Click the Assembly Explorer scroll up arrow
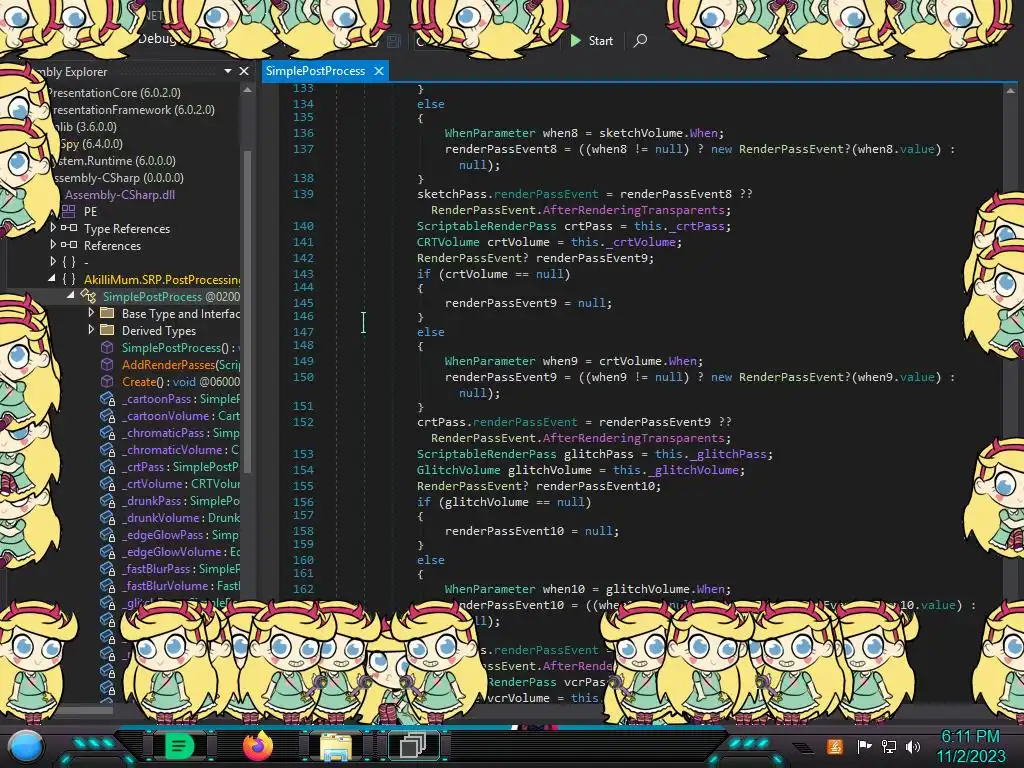1024x768 pixels. (248, 90)
